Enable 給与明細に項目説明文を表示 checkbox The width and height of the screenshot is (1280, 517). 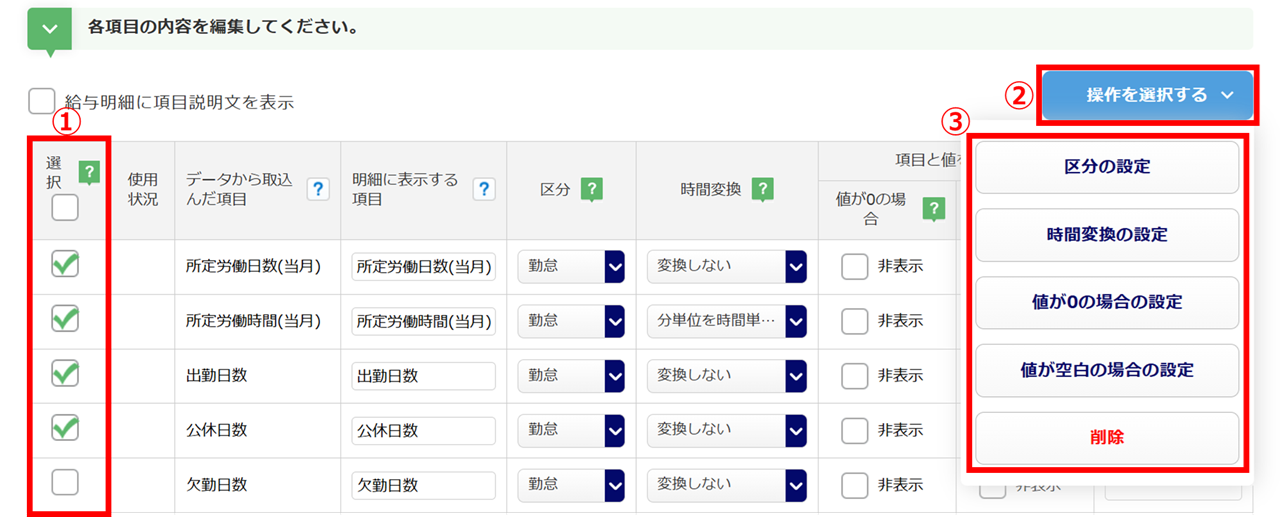pos(42,102)
